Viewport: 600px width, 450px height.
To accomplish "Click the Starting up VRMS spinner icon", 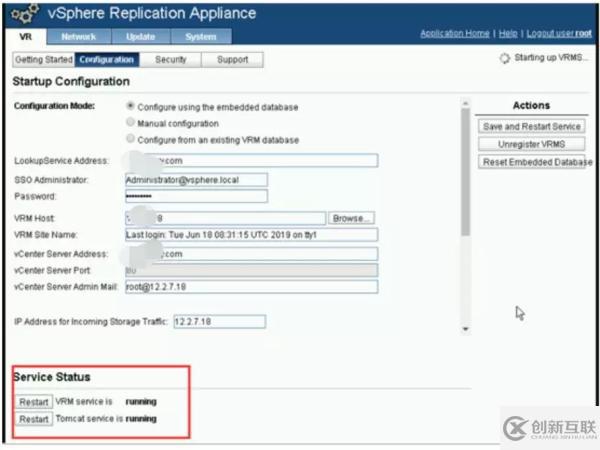I will (x=505, y=58).
